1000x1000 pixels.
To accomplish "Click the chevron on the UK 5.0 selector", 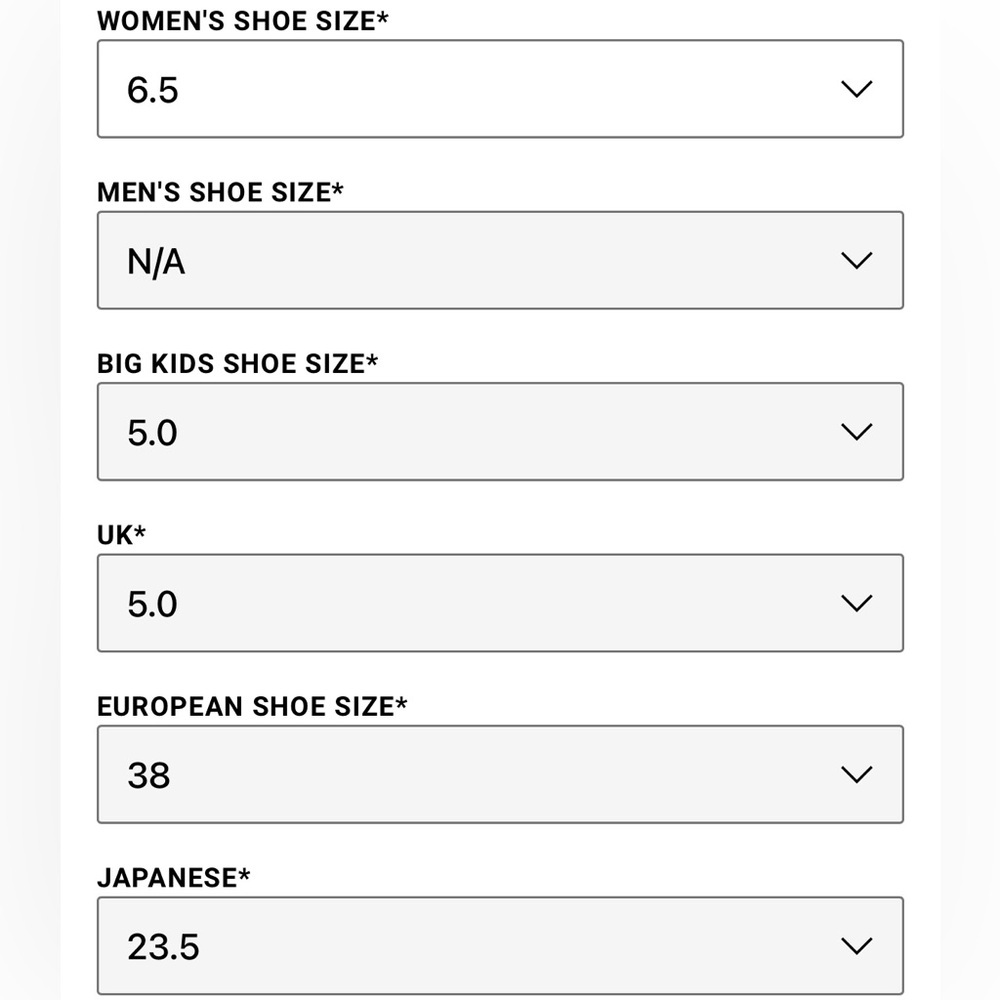I will pyautogui.click(x=855, y=603).
